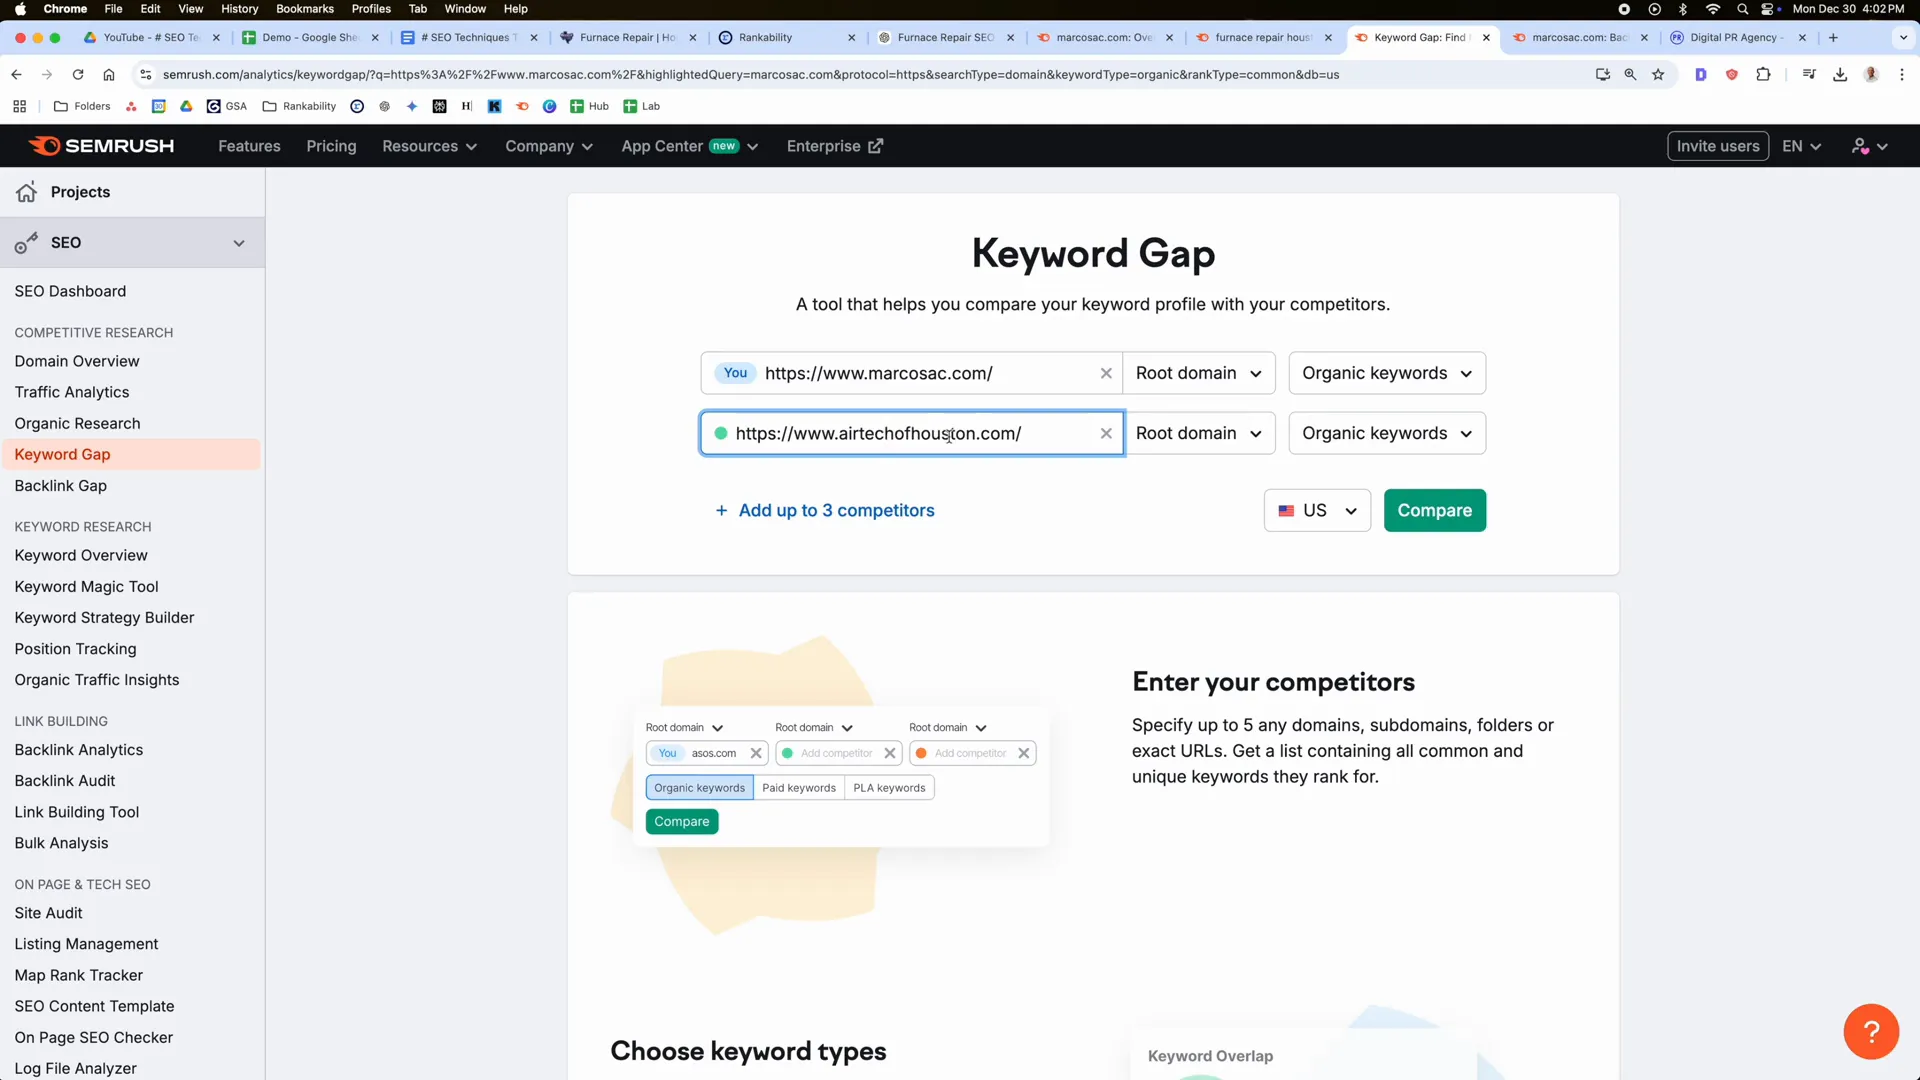Screen dimensions: 1920x1080
Task: Open the Keyword Gap sidebar tool
Action: coord(62,454)
